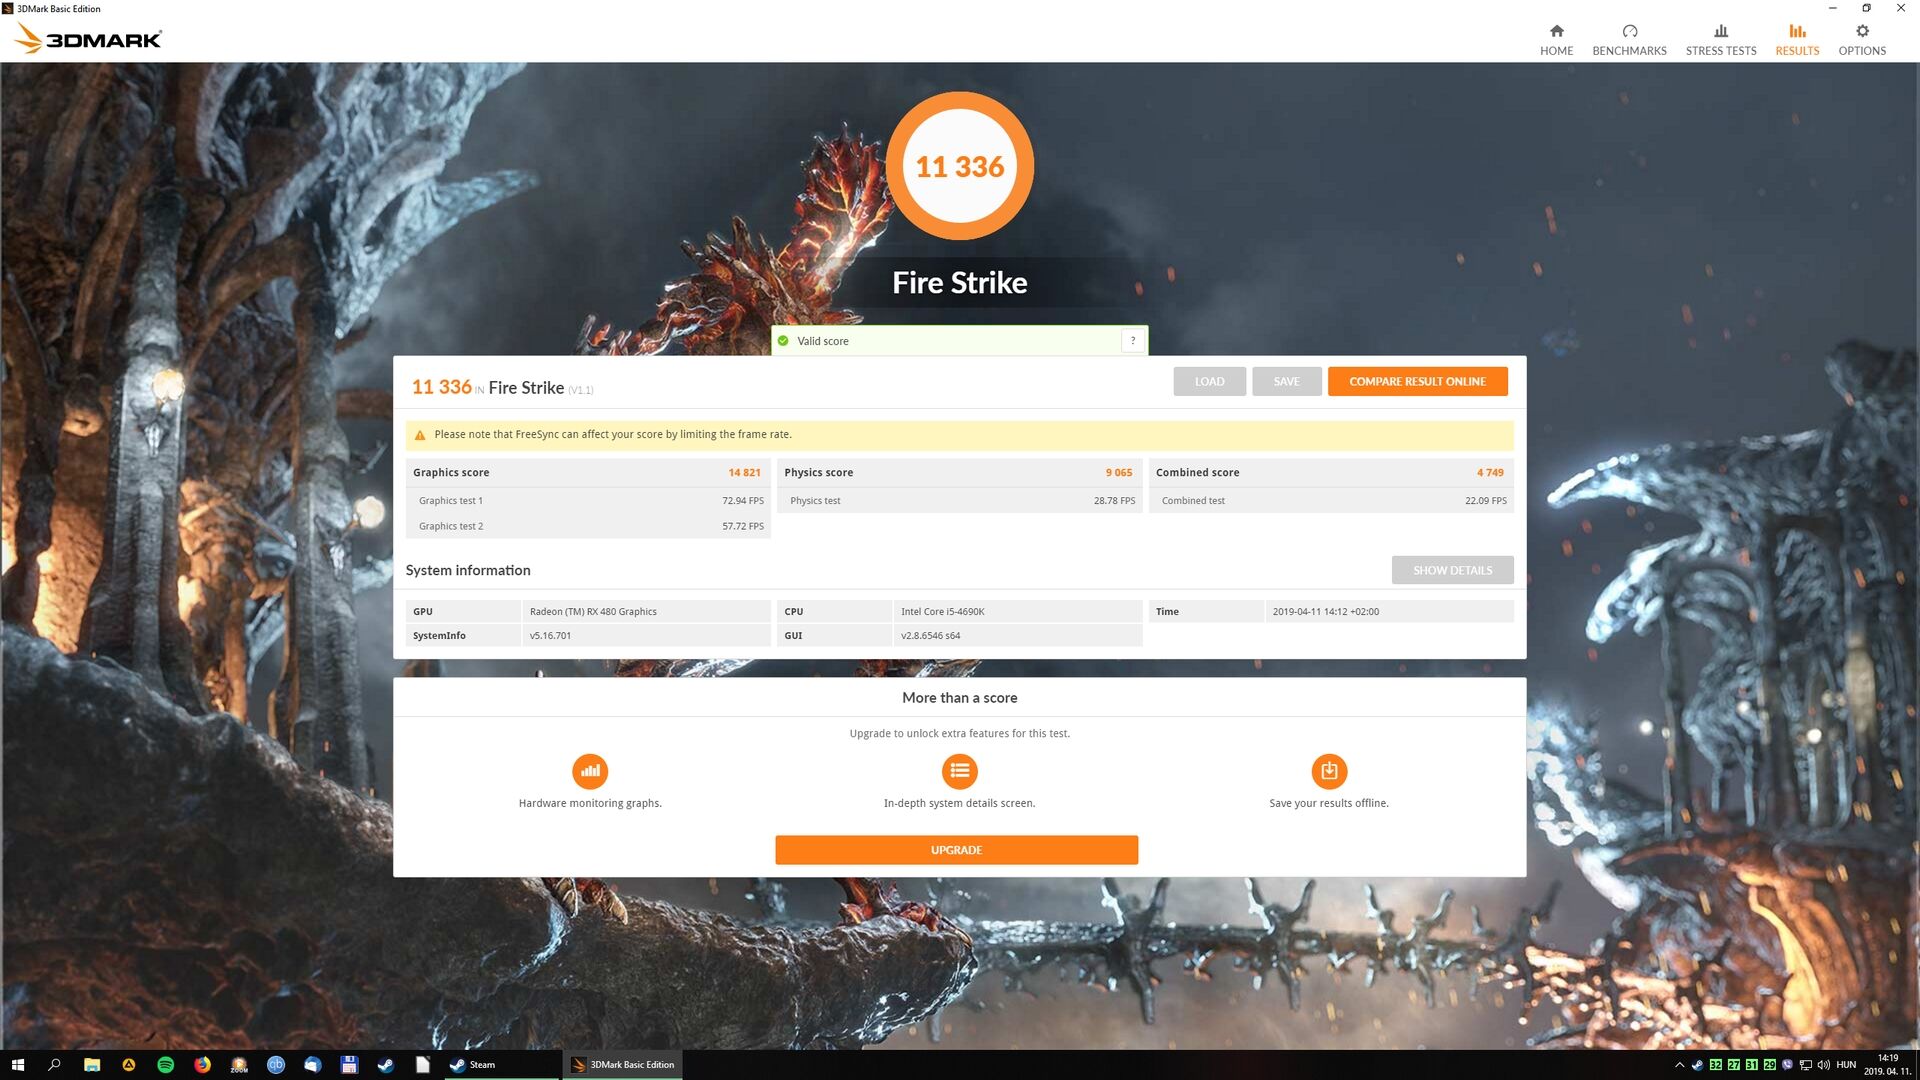Image resolution: width=1920 pixels, height=1080 pixels.
Task: Click the volume tray icon
Action: click(1823, 1065)
